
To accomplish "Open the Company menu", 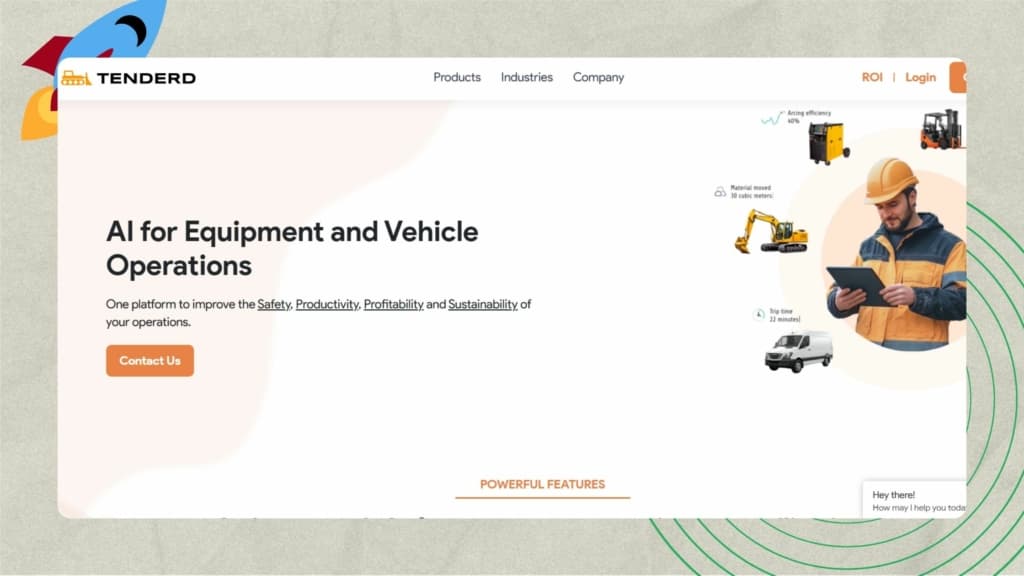I will (x=598, y=78).
